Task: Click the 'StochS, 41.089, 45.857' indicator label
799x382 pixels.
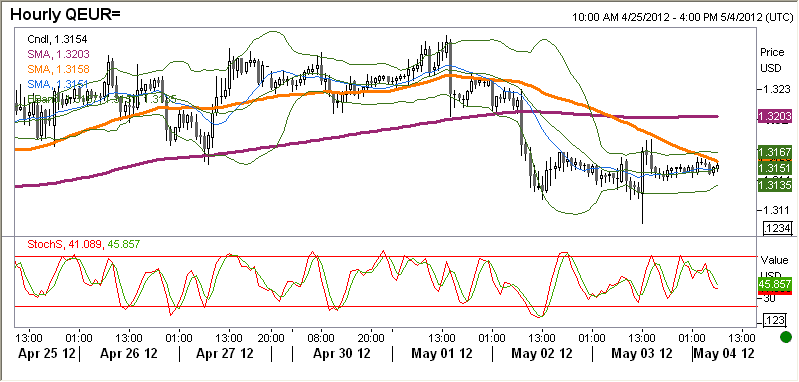Action: pyautogui.click(x=83, y=245)
